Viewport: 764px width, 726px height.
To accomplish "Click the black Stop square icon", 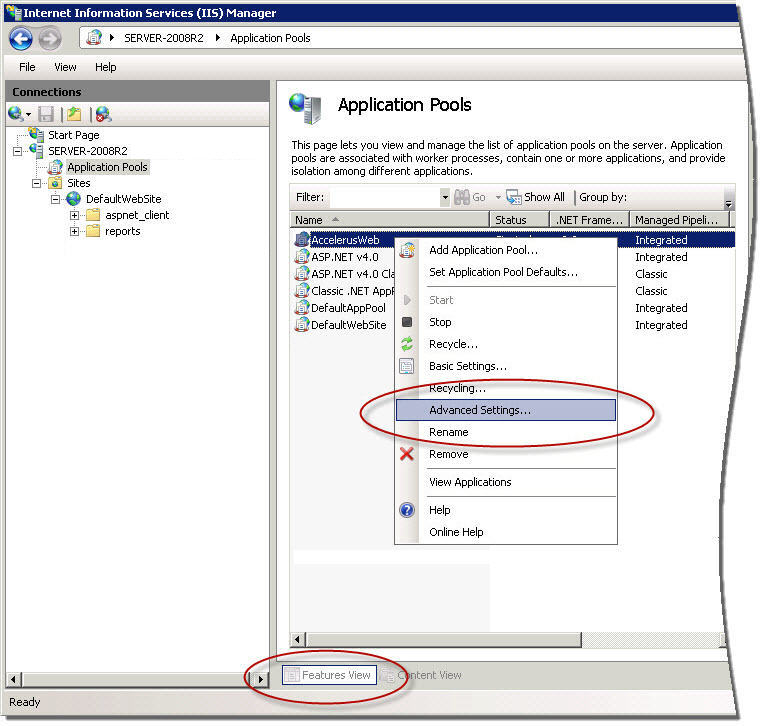I will (407, 322).
